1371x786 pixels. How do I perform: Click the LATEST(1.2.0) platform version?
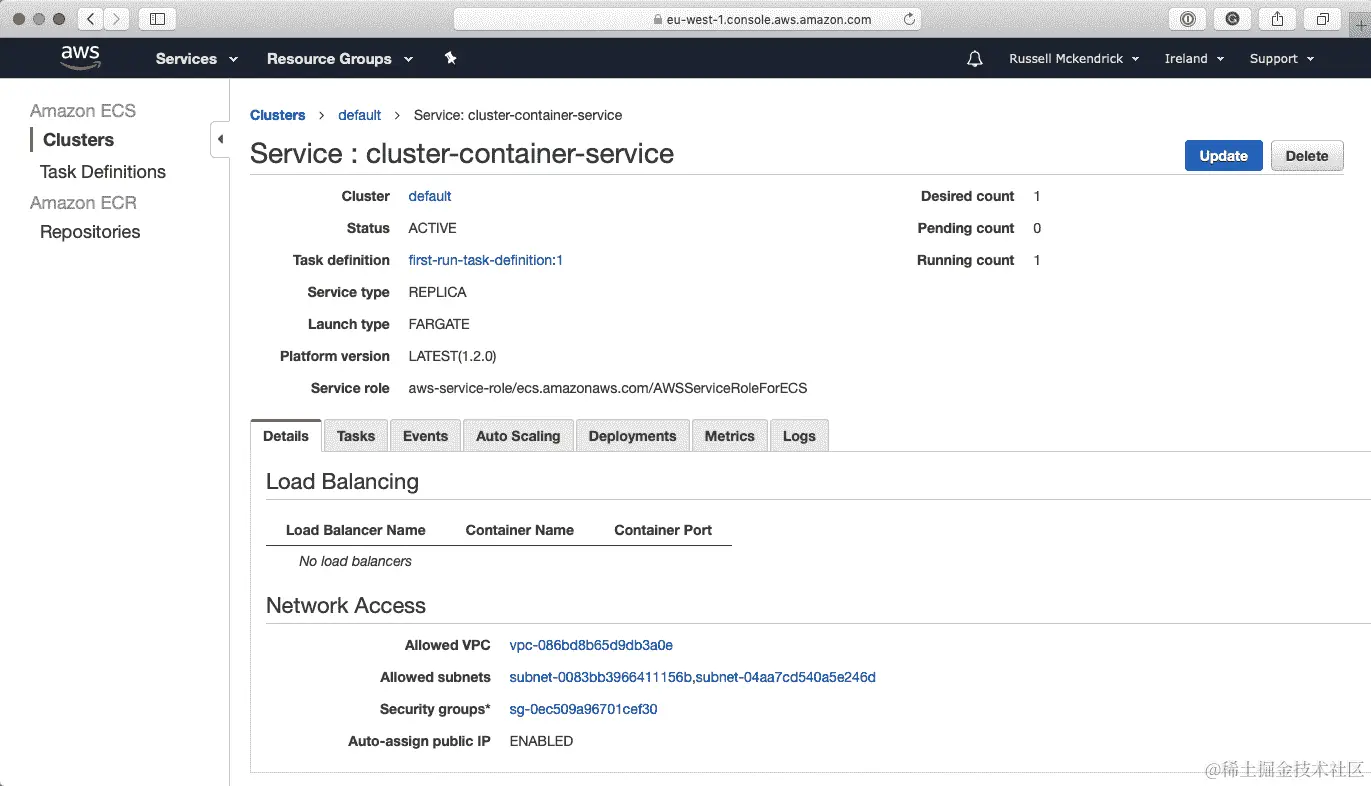point(453,356)
